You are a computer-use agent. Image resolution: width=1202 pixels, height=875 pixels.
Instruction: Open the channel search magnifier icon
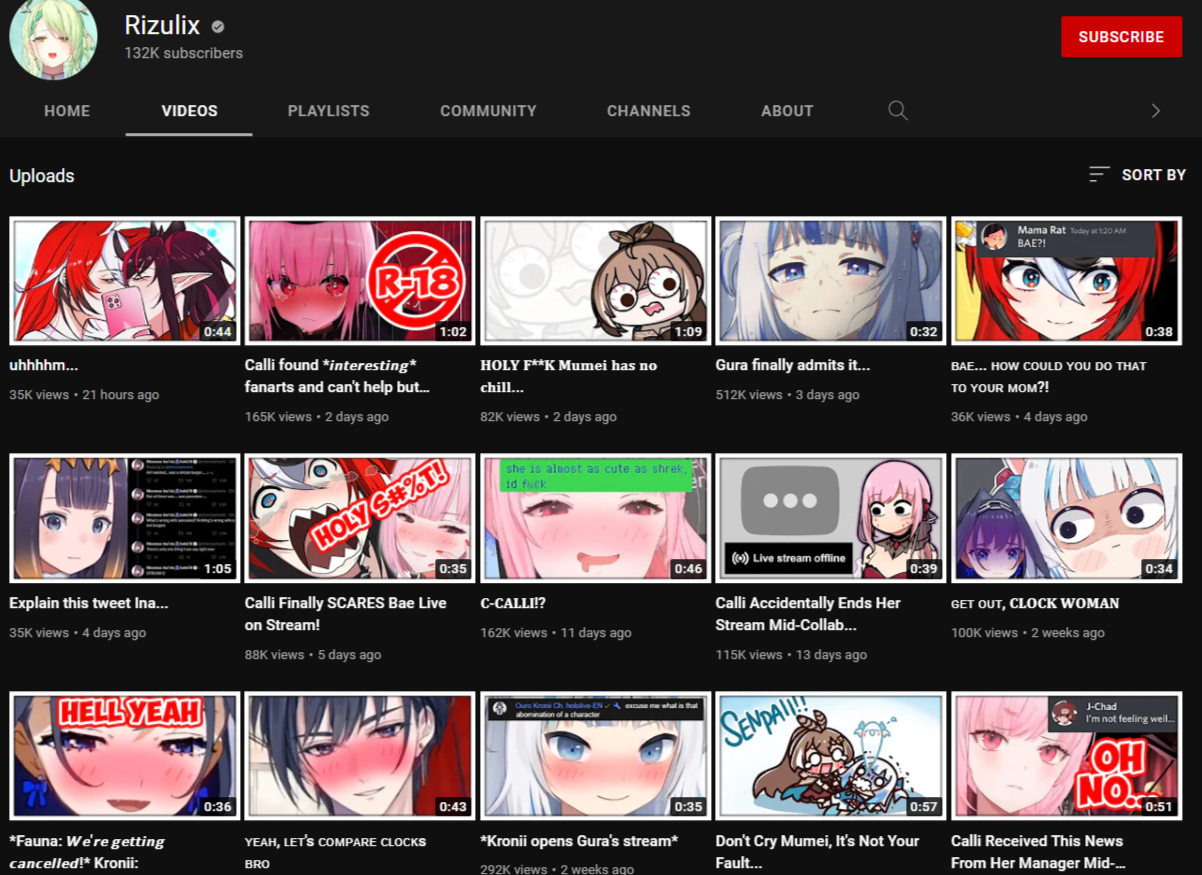898,111
